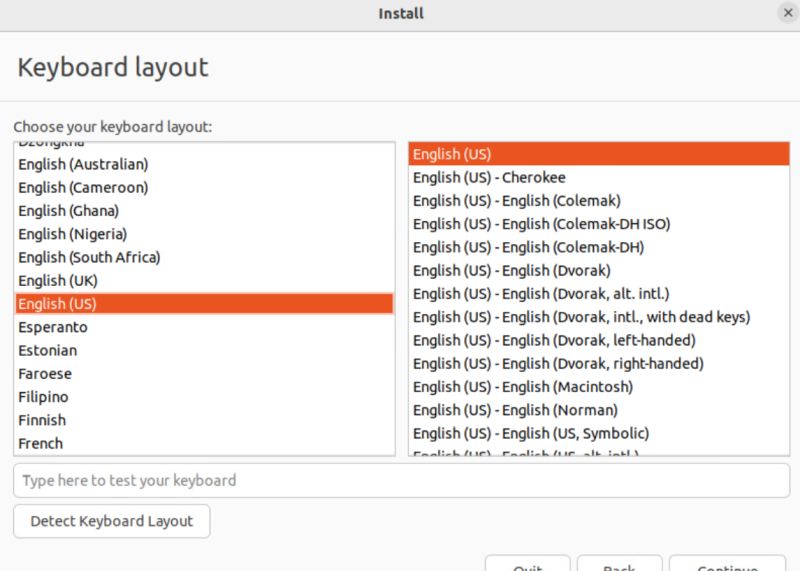Image resolution: width=800 pixels, height=571 pixels.
Task: Choose English (Dvorak, right-handed) variant
Action: pos(599,363)
